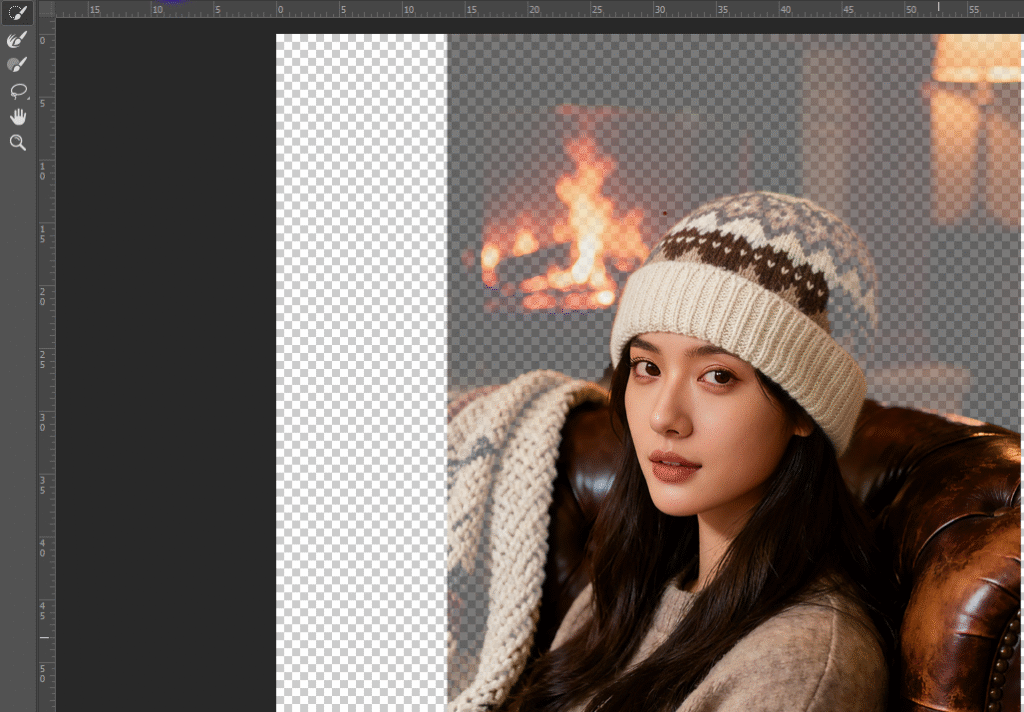The height and width of the screenshot is (712, 1024).
Task: Select the Quick Selection tool
Action: click(17, 13)
